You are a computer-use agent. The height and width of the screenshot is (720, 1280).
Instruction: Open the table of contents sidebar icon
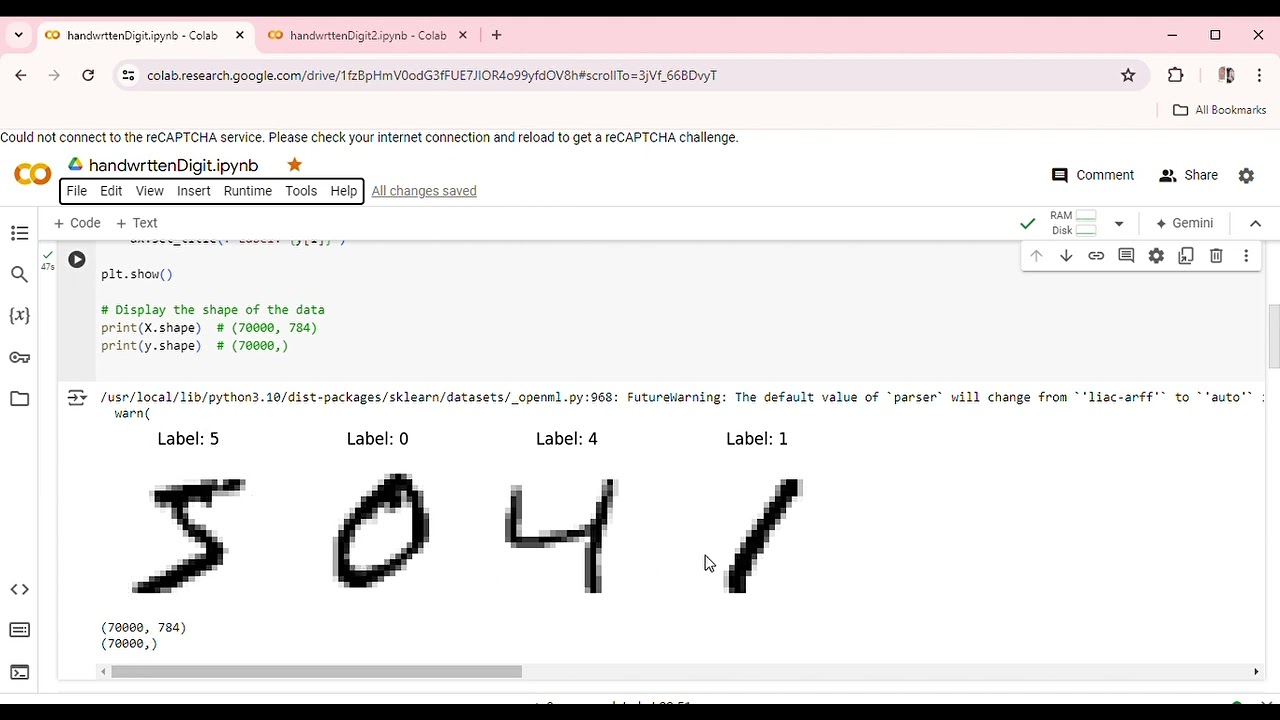click(x=19, y=233)
